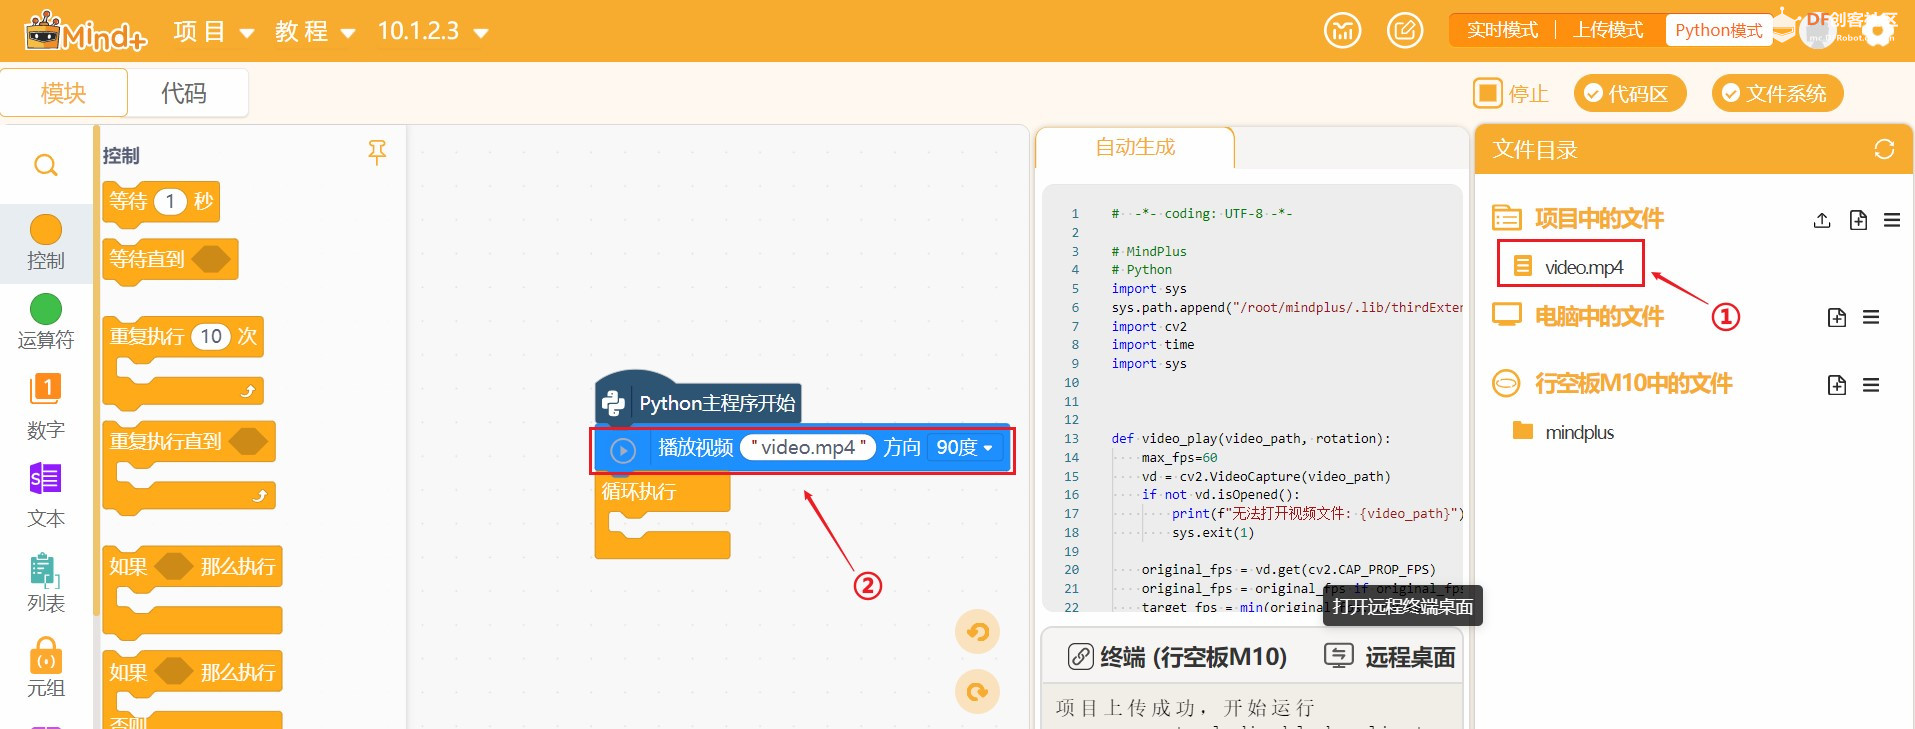Click the redo arrow on canvas

point(977,692)
